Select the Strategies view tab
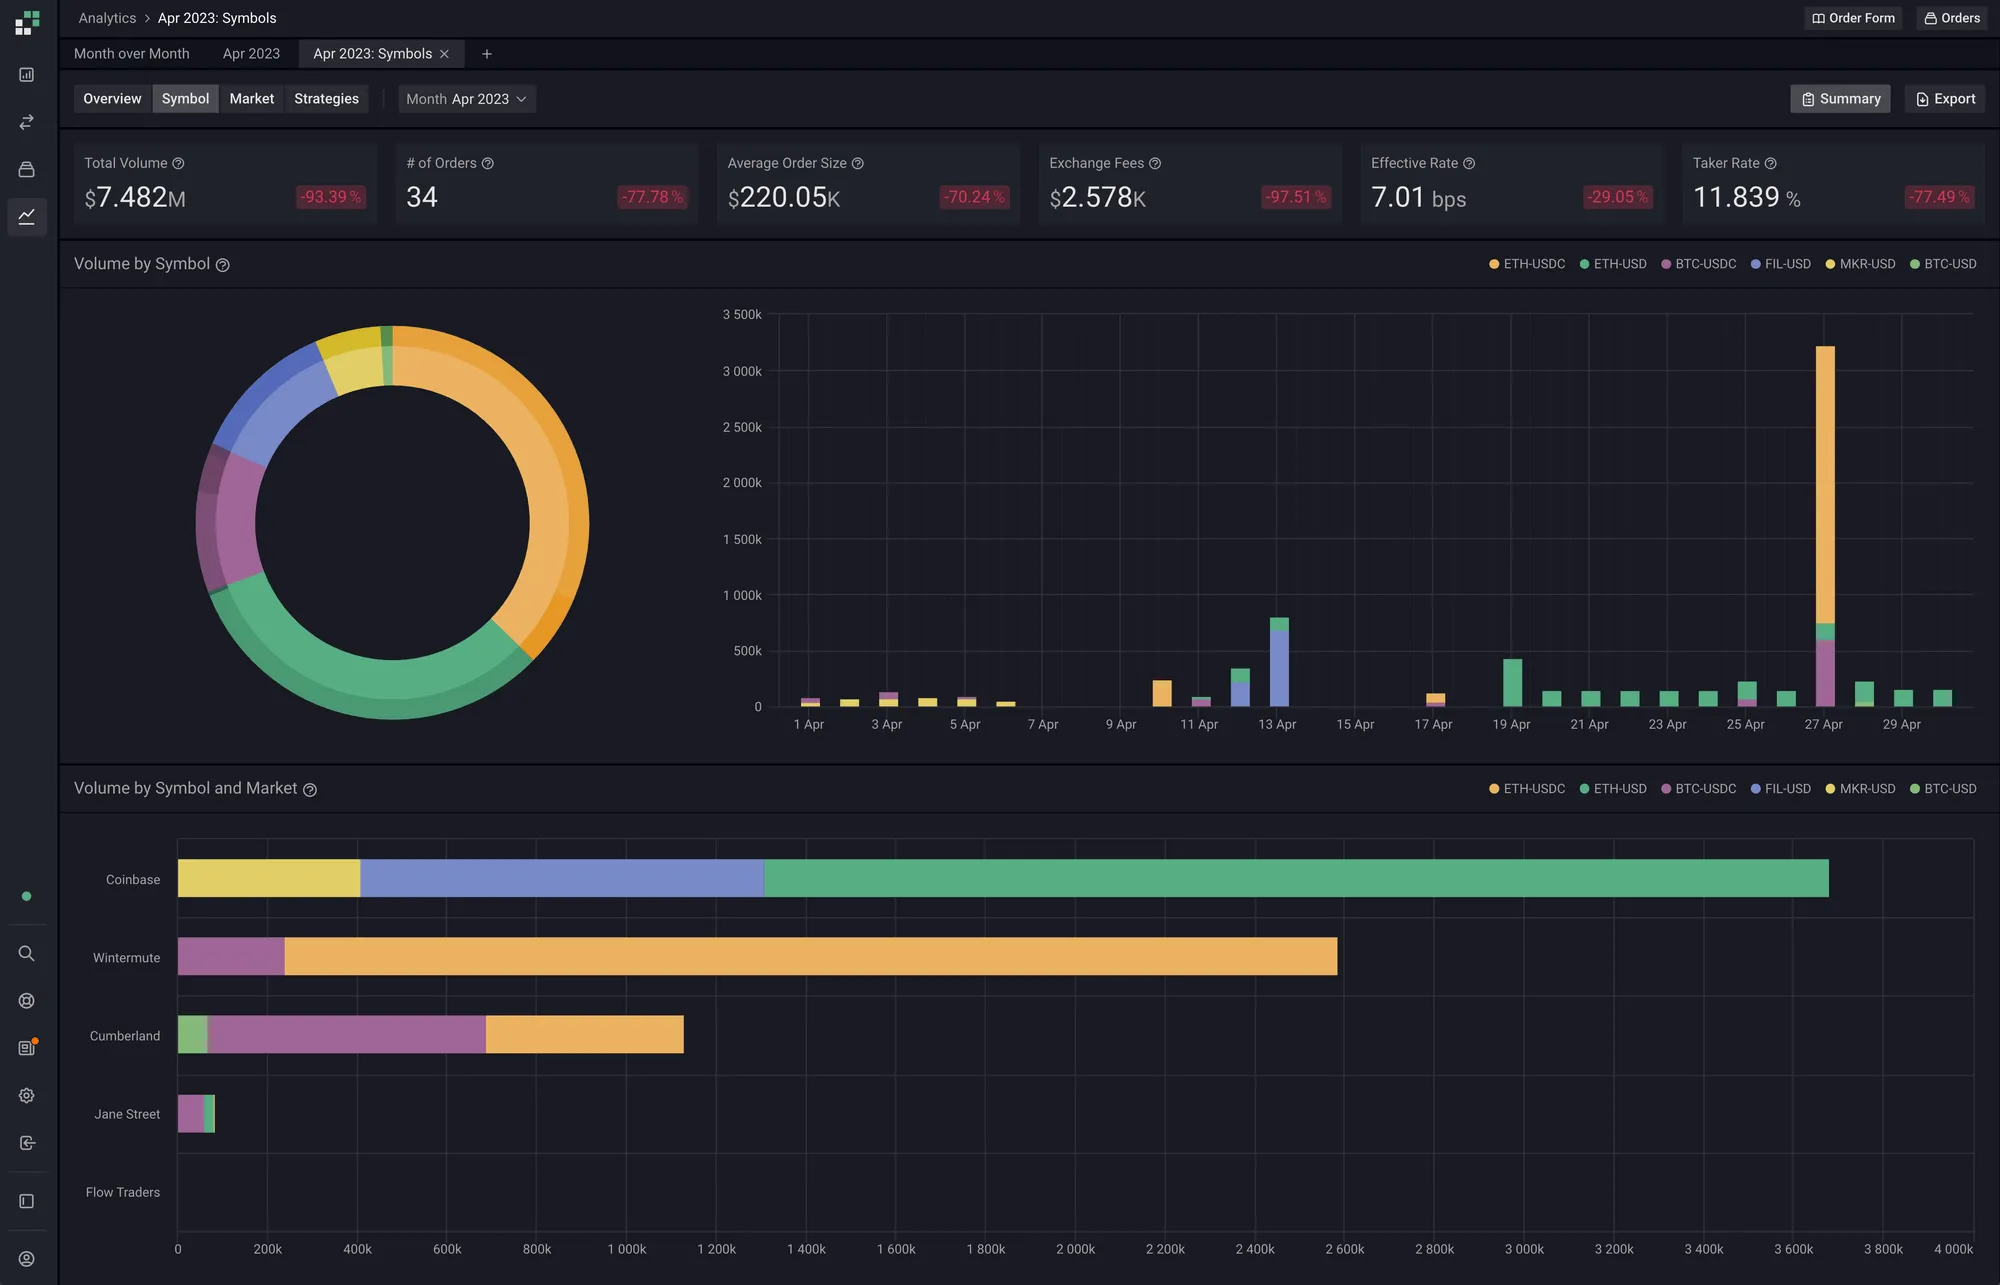The height and width of the screenshot is (1285, 2000). coord(326,99)
